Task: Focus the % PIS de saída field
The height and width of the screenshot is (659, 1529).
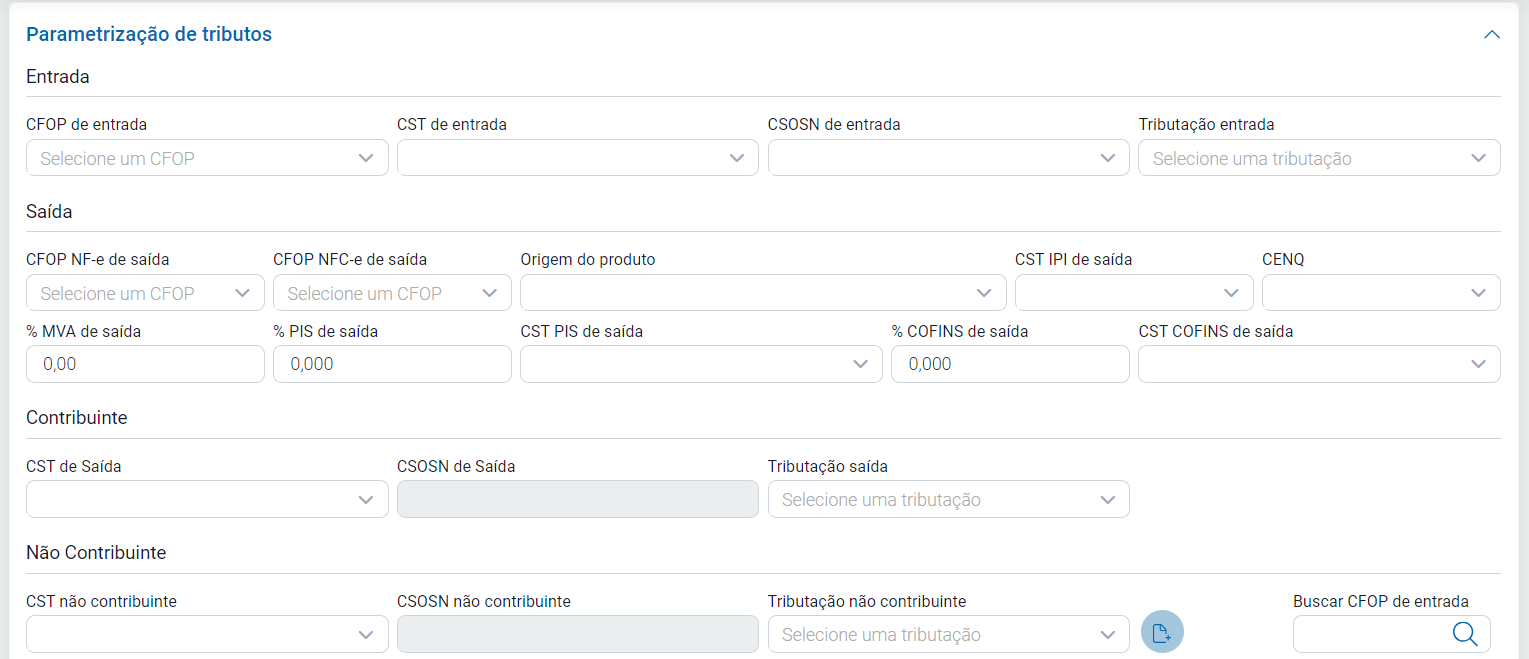Action: coord(392,364)
